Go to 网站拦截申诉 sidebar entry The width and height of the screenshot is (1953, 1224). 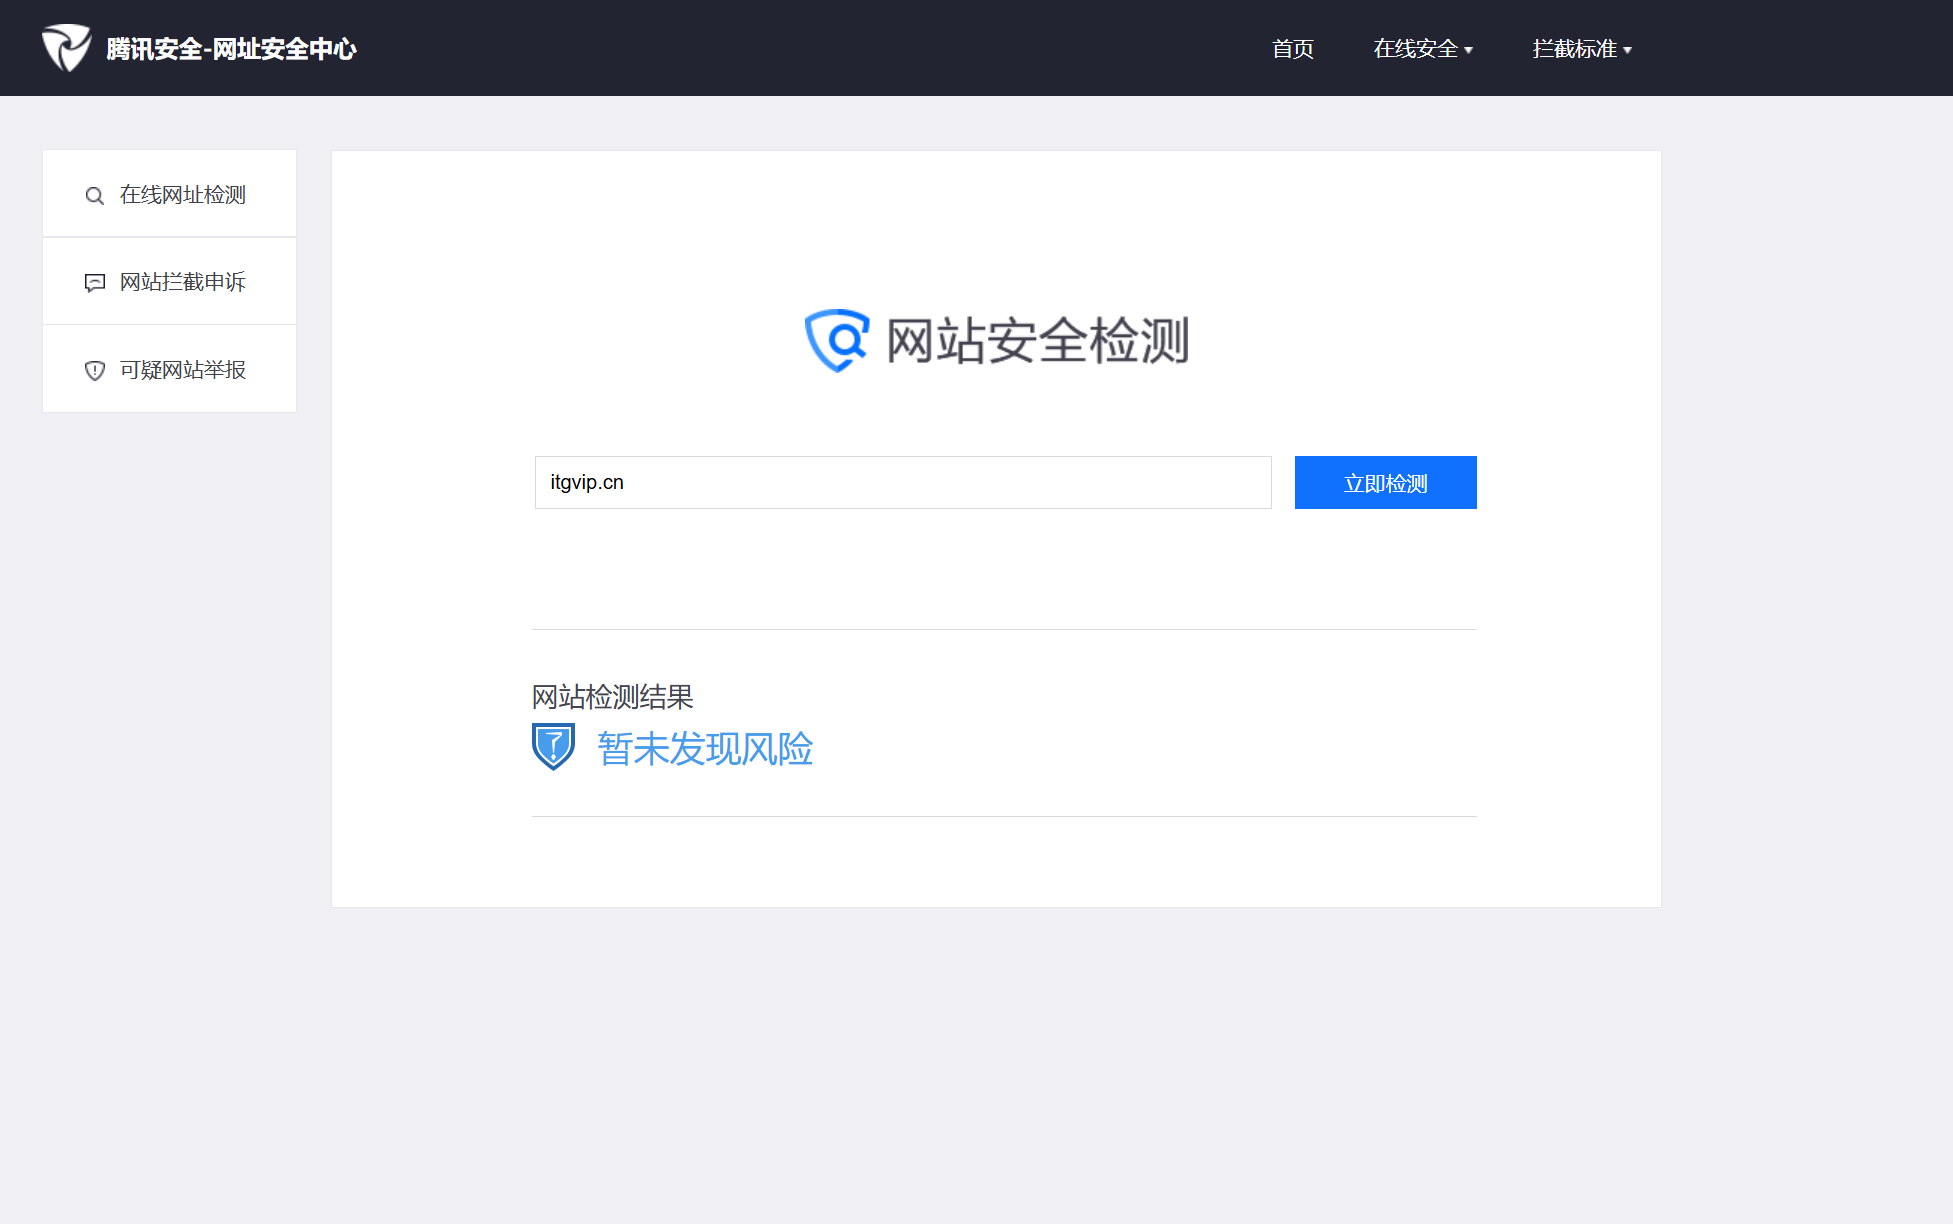(x=182, y=282)
